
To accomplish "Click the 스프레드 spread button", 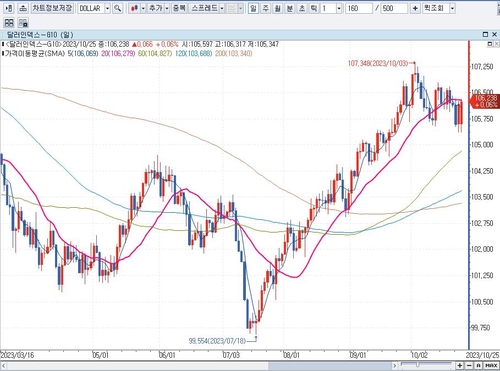I will point(204,8).
